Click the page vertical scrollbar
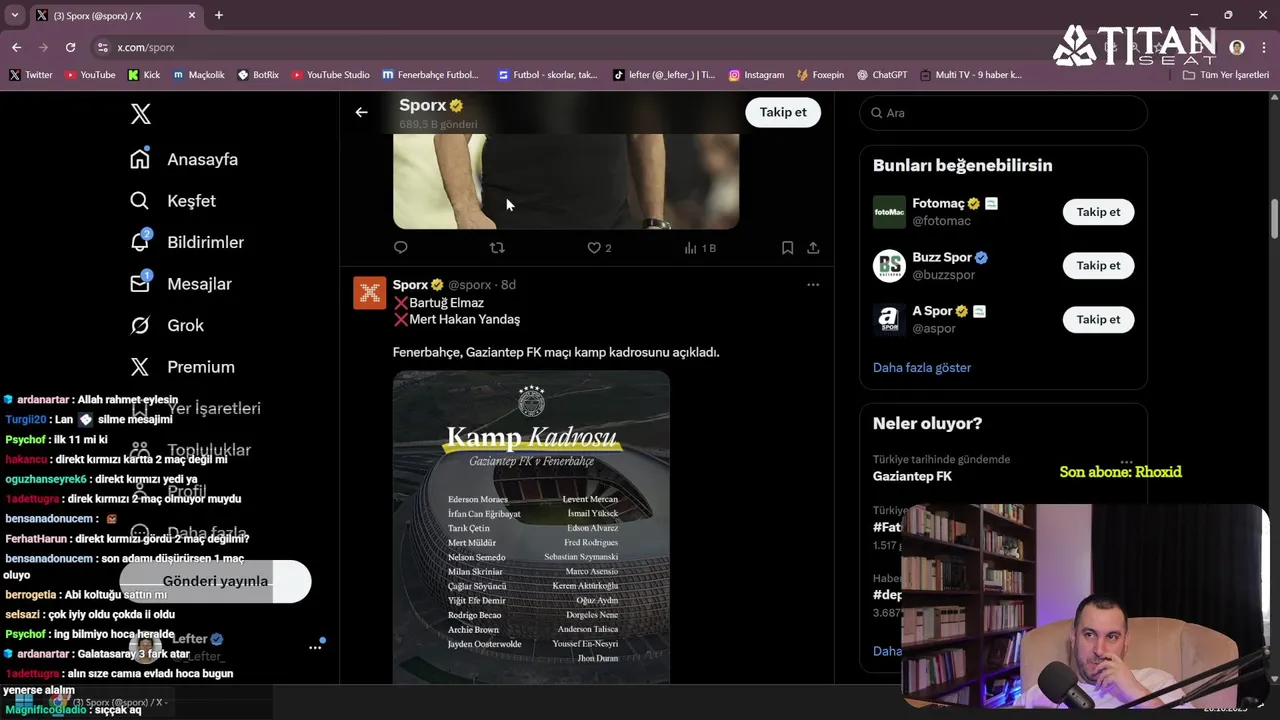This screenshot has height=720, width=1280. (1274, 218)
